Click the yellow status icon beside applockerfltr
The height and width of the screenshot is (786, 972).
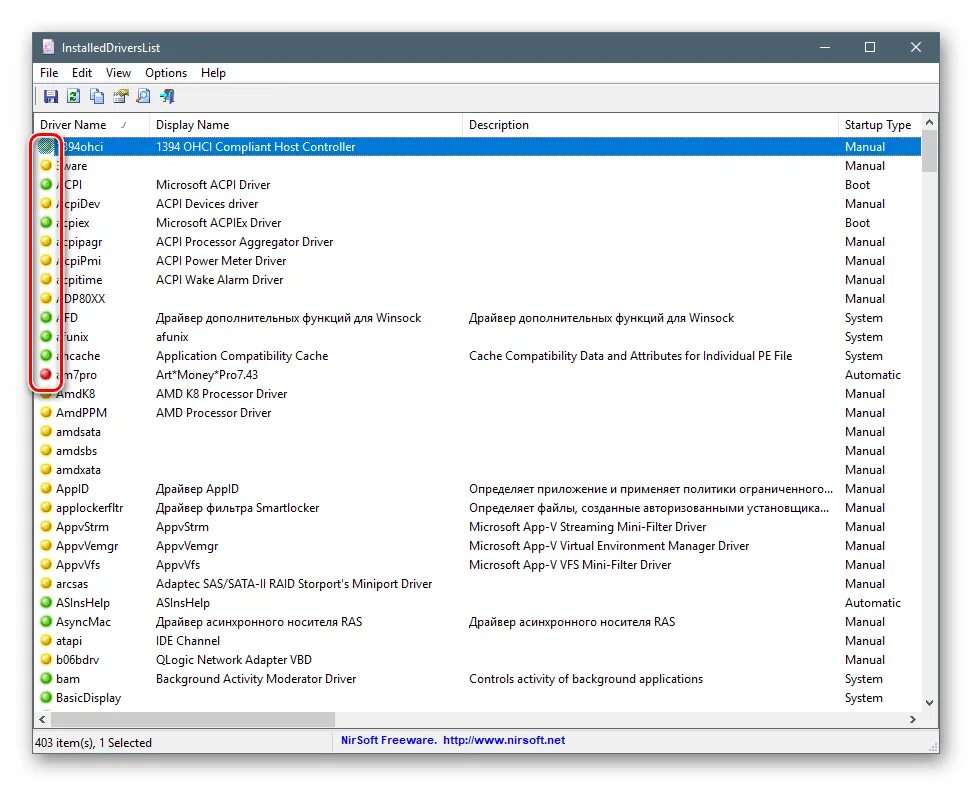coord(46,508)
